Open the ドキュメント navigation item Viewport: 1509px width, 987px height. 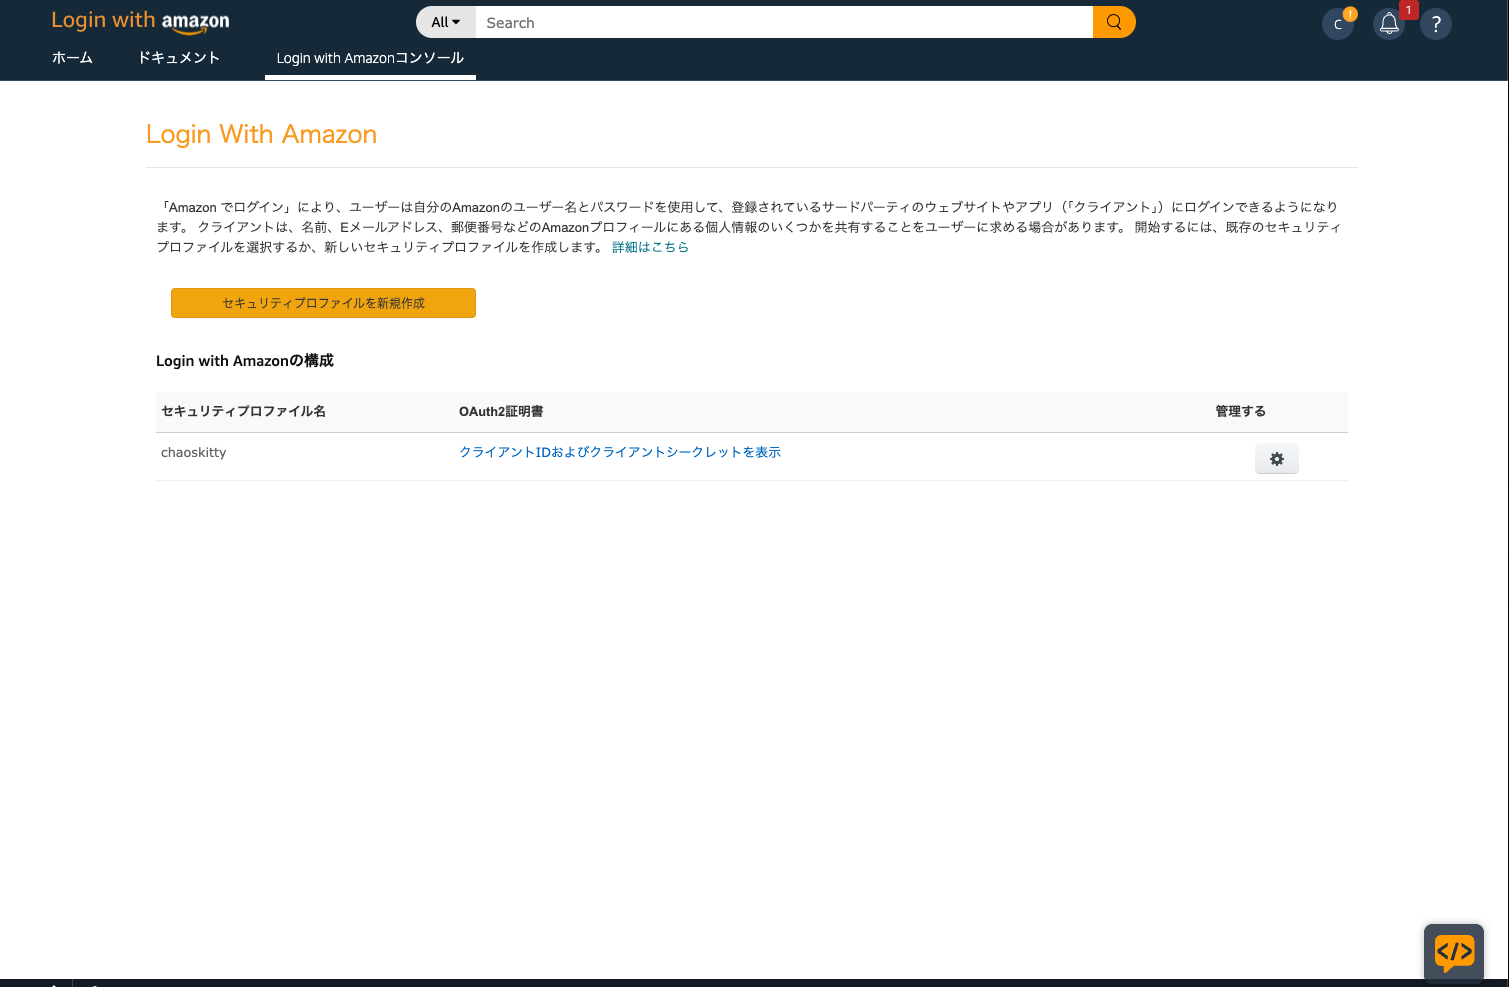click(179, 58)
